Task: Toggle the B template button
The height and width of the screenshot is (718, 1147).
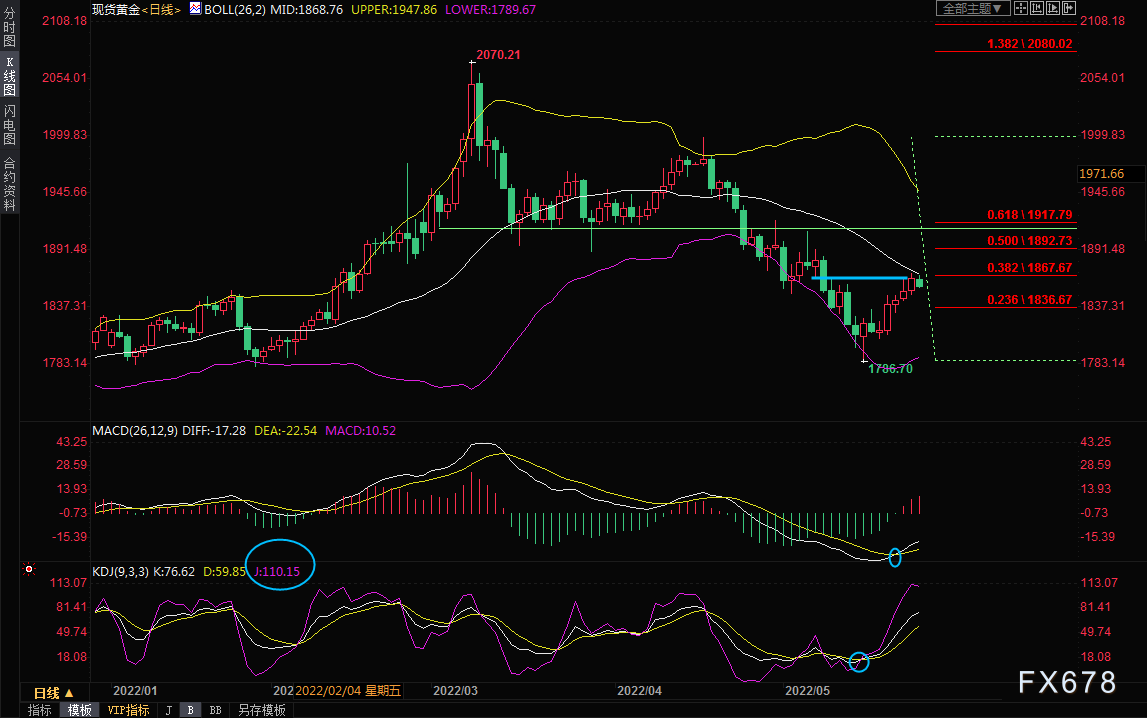Action: coord(190,710)
